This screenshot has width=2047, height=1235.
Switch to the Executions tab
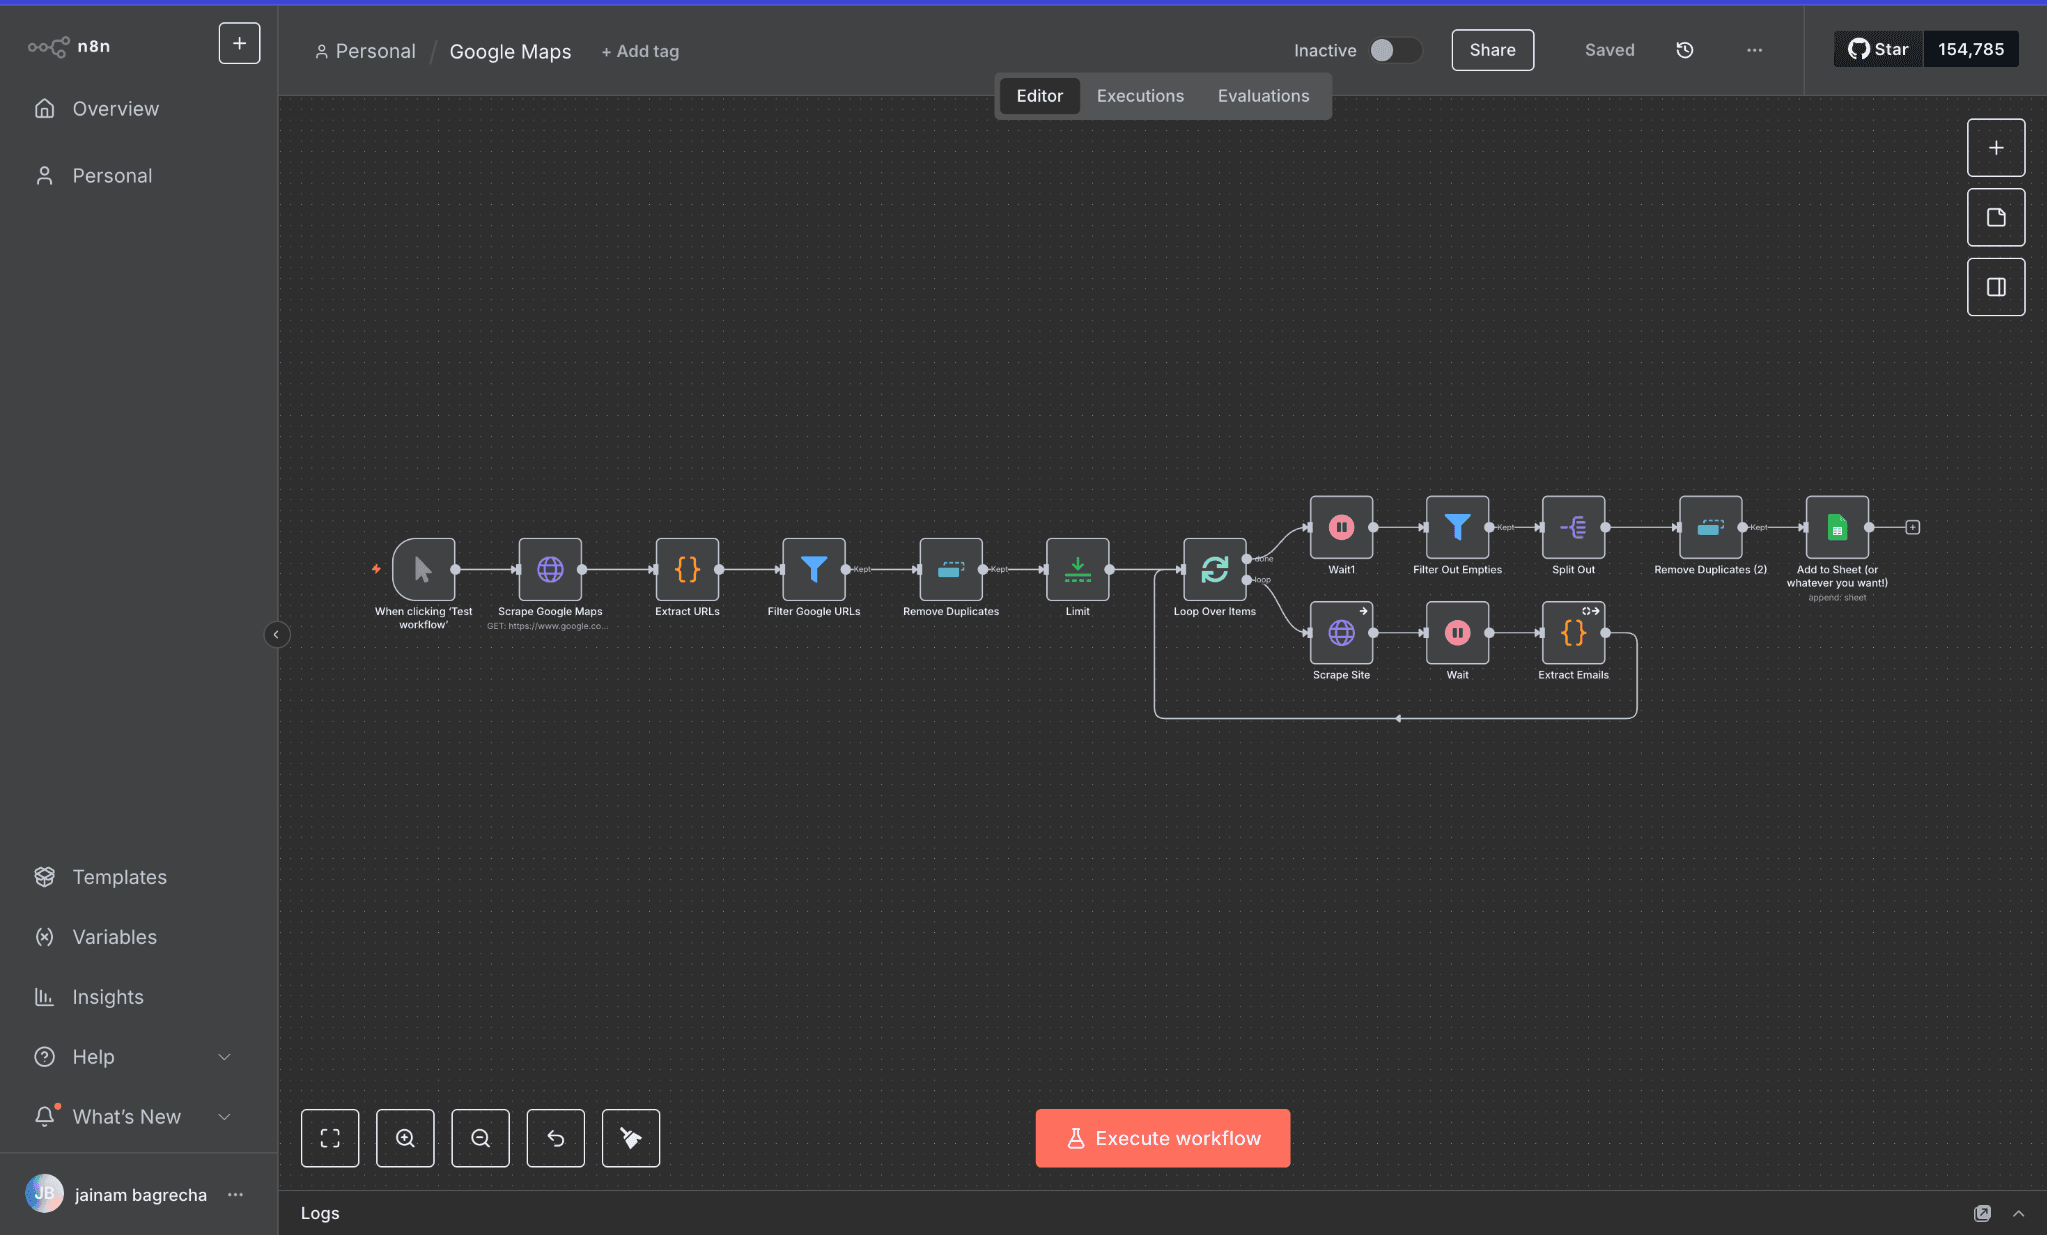pos(1140,96)
